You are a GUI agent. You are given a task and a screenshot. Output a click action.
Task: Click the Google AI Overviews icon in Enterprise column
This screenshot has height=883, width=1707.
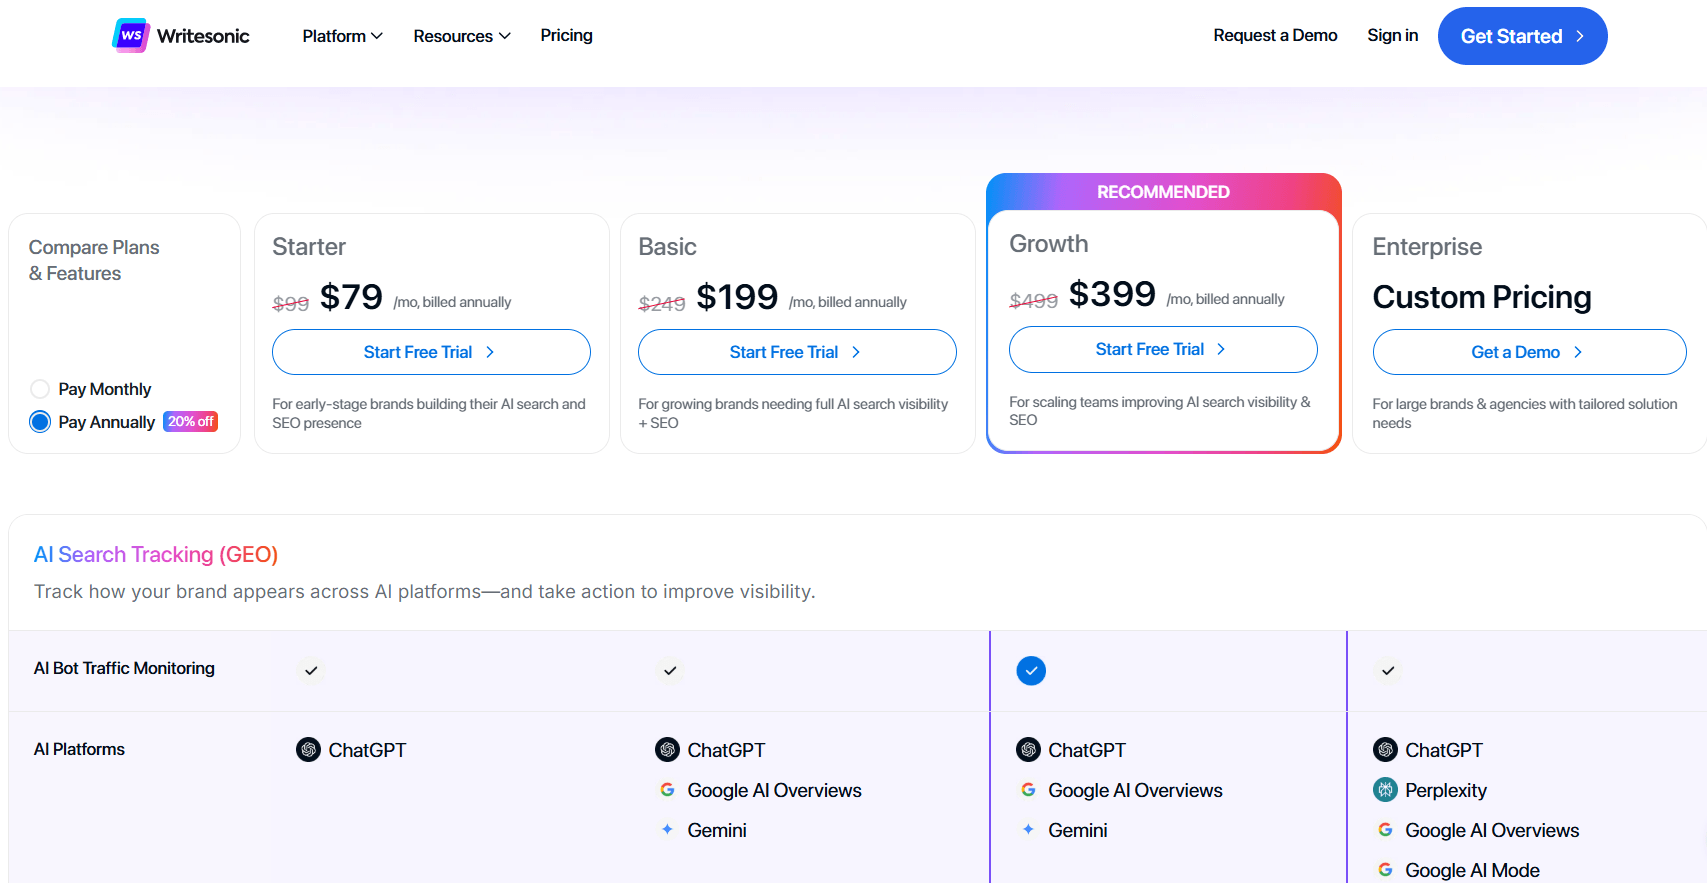[x=1385, y=830]
